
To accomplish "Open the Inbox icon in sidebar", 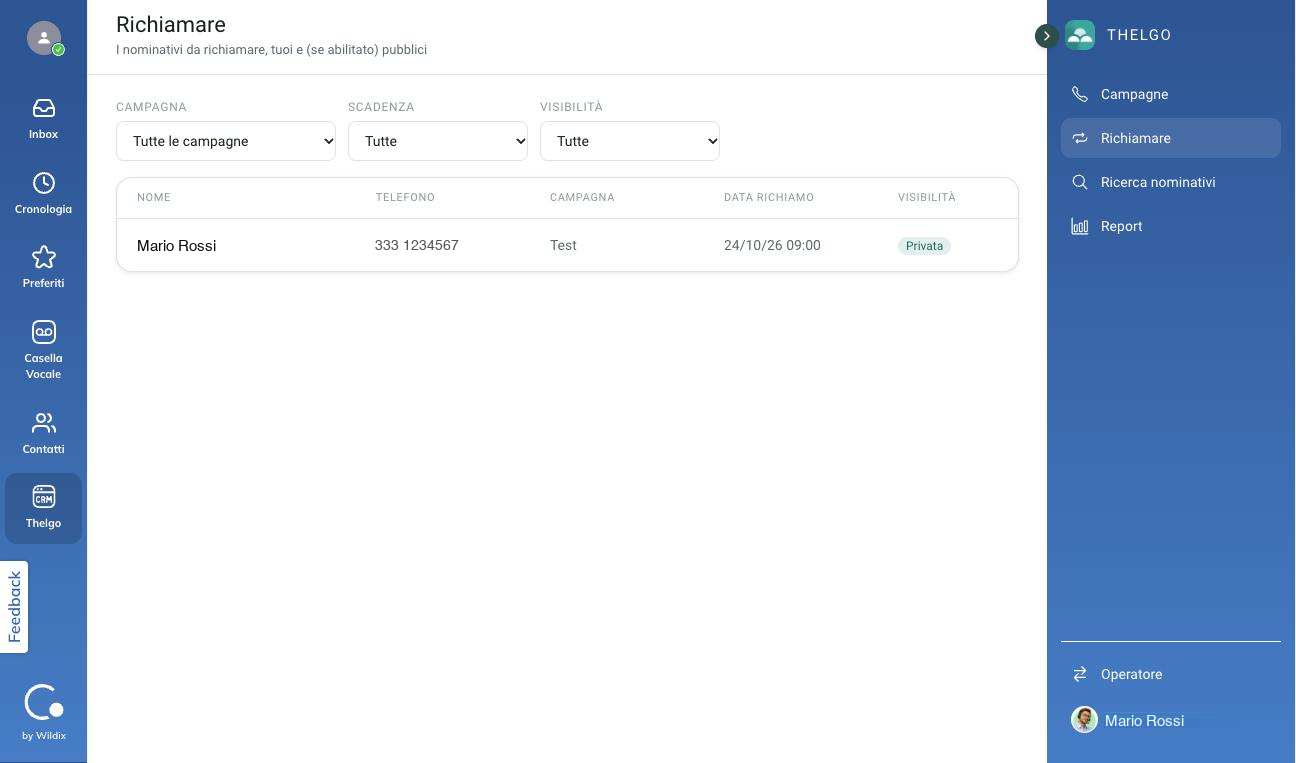I will [43, 108].
